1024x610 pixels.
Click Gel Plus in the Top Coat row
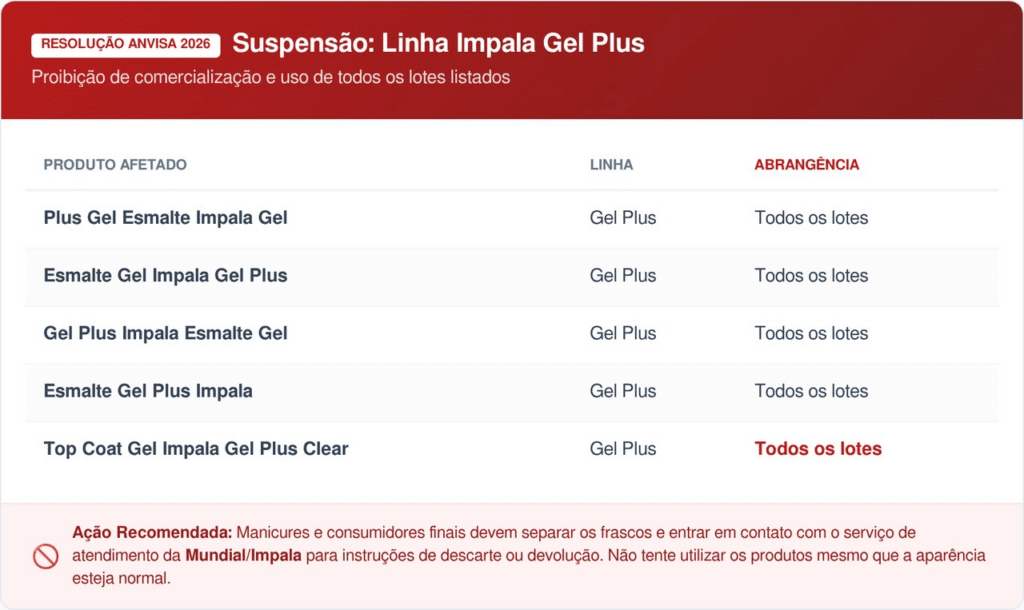pyautogui.click(x=623, y=450)
